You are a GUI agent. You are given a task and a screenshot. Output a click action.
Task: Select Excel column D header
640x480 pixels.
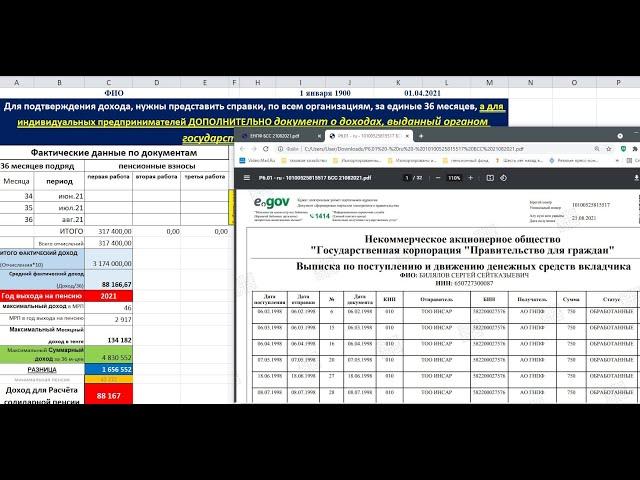point(157,82)
